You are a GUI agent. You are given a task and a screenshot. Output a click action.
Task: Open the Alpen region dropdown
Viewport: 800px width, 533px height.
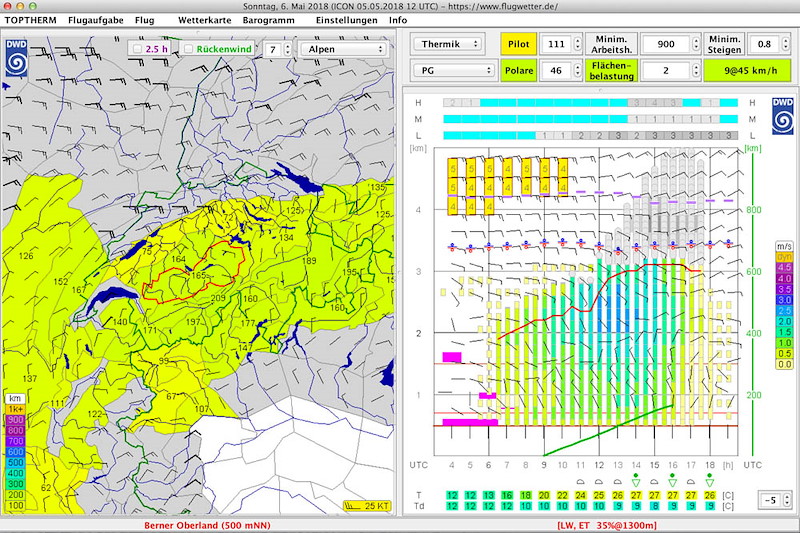[x=343, y=49]
